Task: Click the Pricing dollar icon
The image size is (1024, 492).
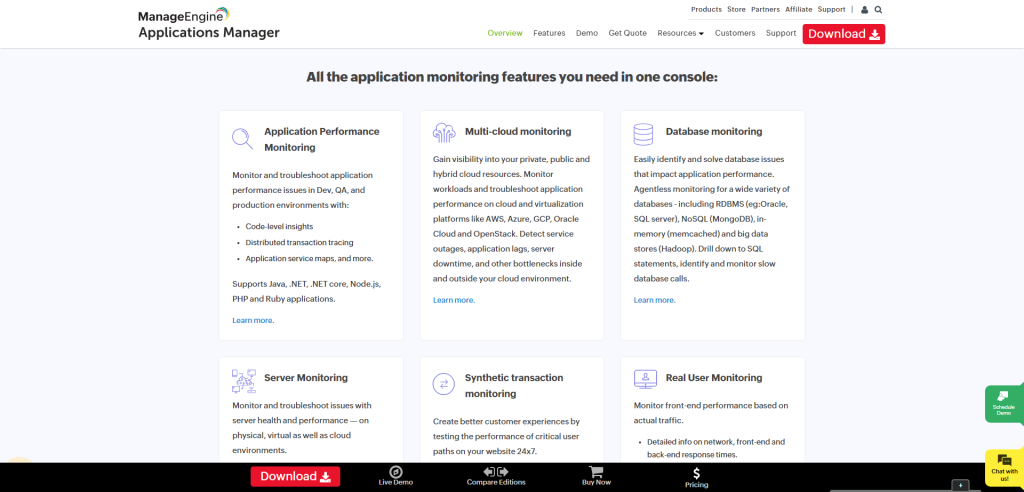Action: pyautogui.click(x=697, y=473)
